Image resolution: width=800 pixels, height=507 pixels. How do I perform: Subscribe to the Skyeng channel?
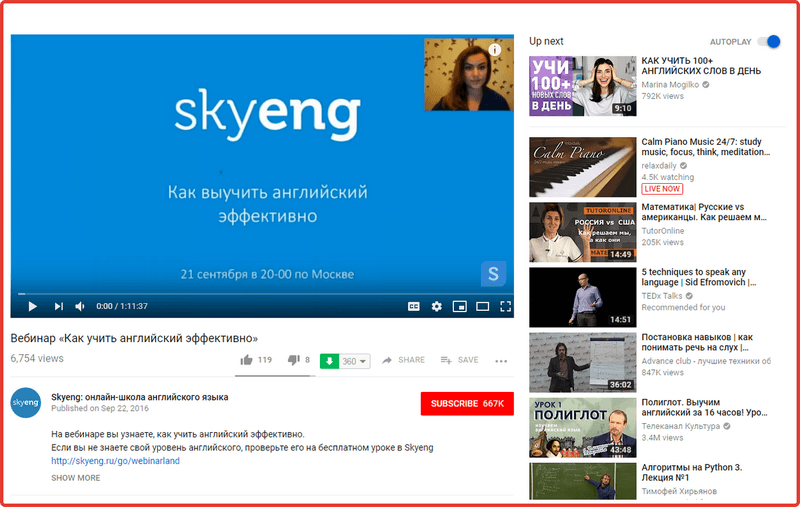point(467,403)
